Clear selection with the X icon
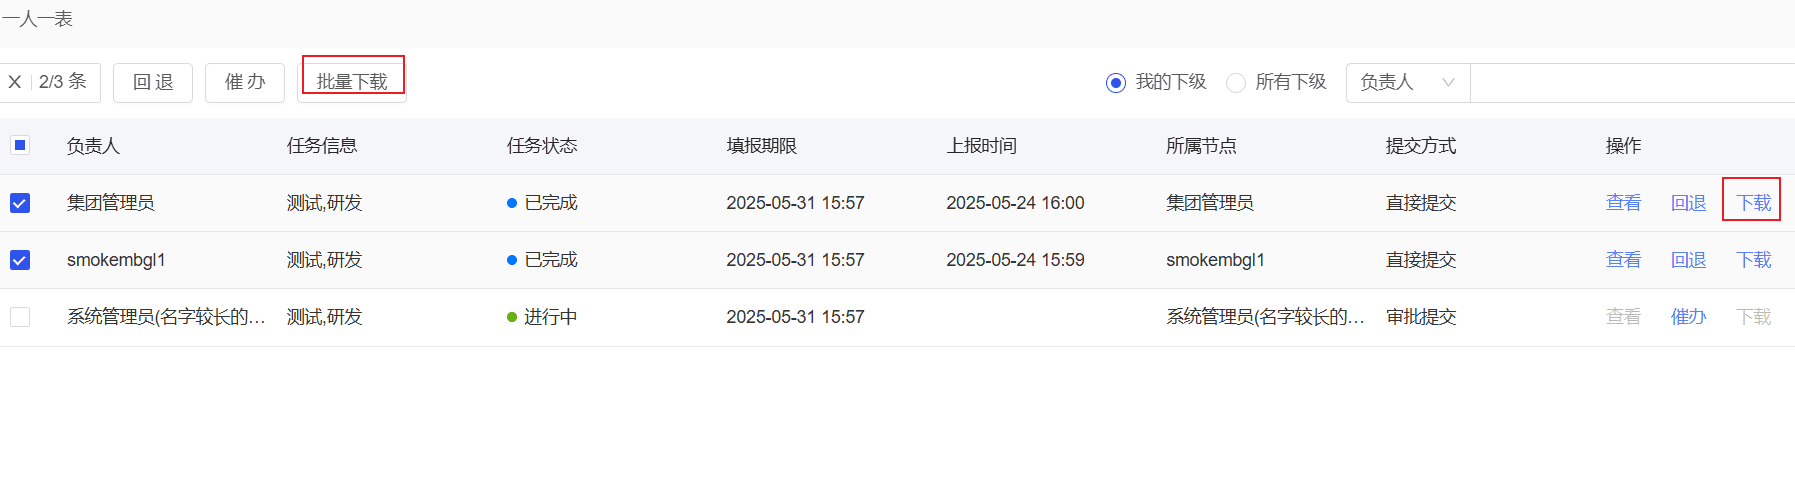 15,82
